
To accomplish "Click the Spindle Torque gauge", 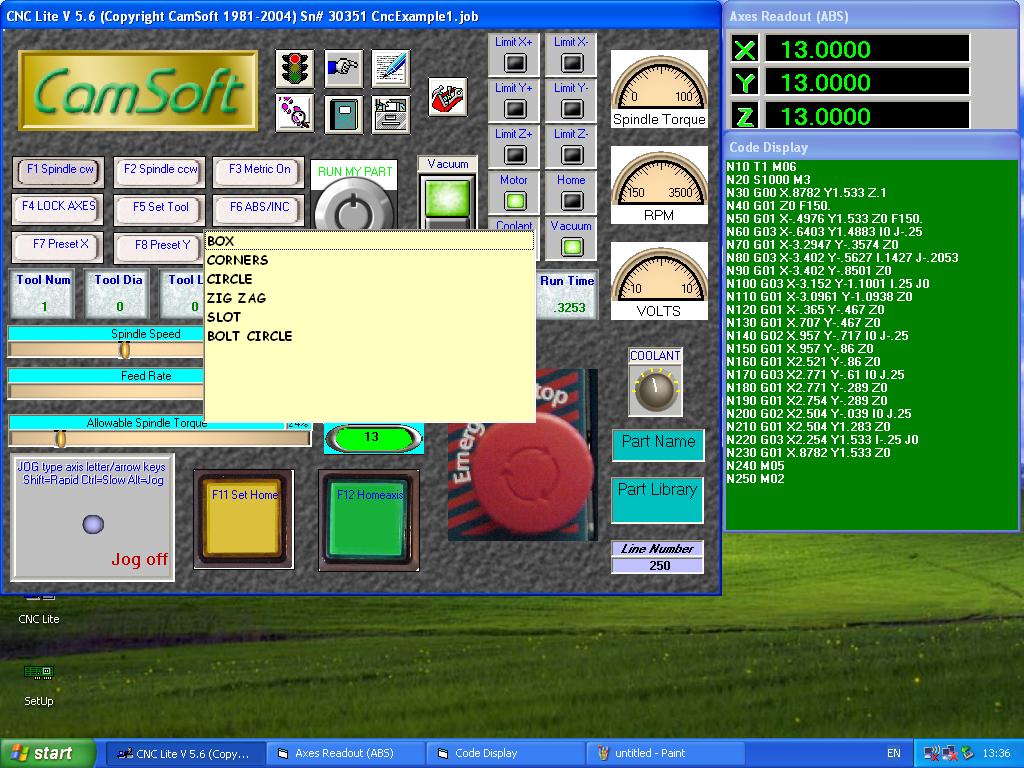I will 659,89.
